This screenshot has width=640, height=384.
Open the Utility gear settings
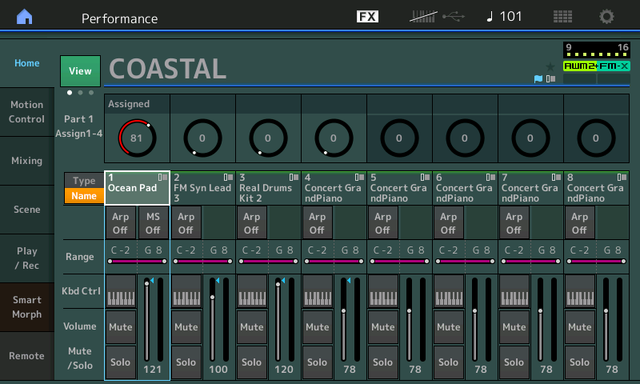(x=606, y=17)
